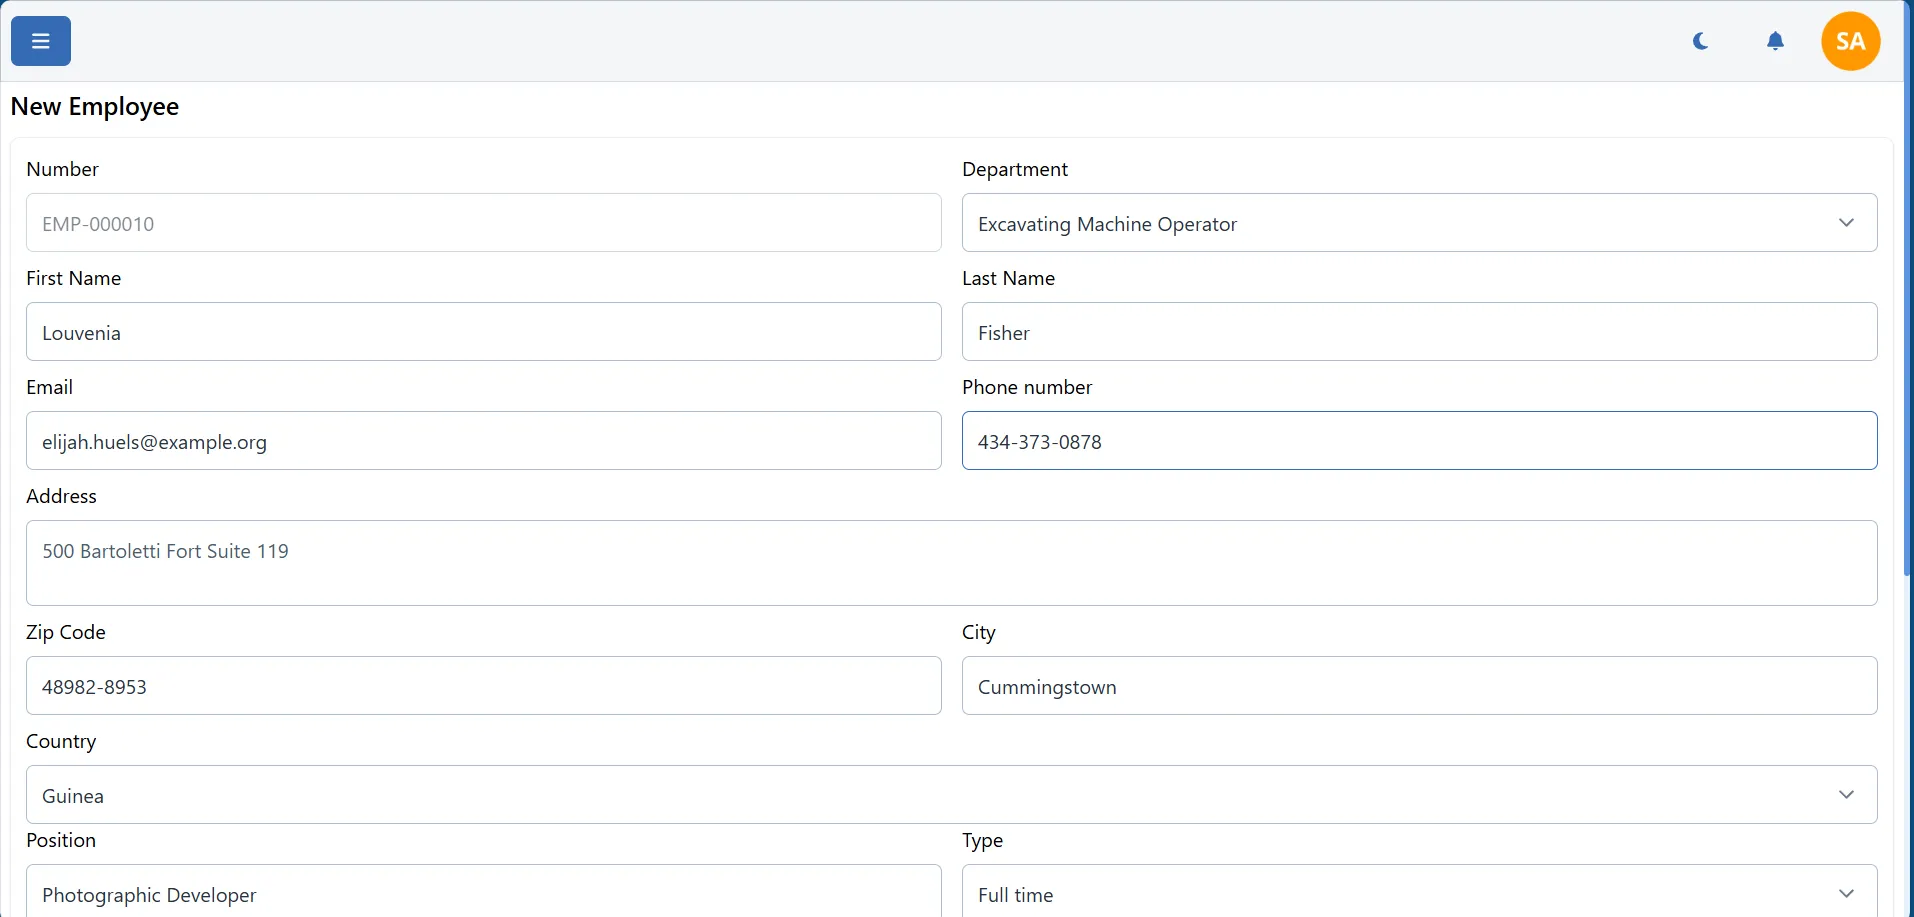Click the employee Number field
Viewport: 1914px width, 917px height.
coord(483,223)
